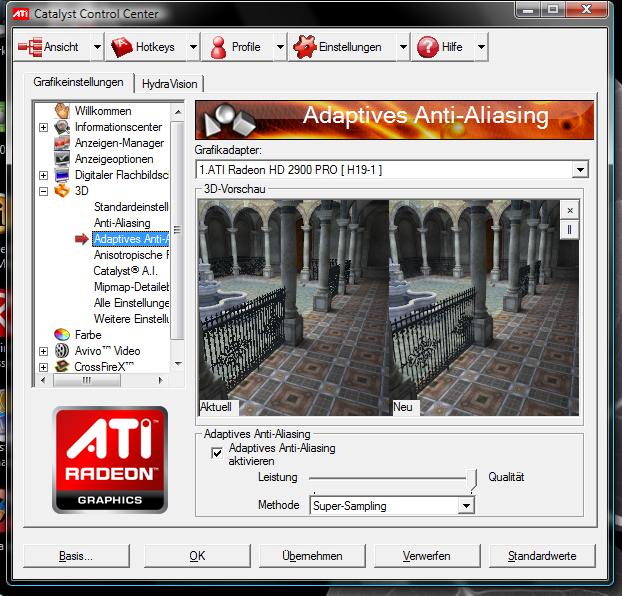
Task: Click the Farbe color wheel icon
Action: (62, 335)
